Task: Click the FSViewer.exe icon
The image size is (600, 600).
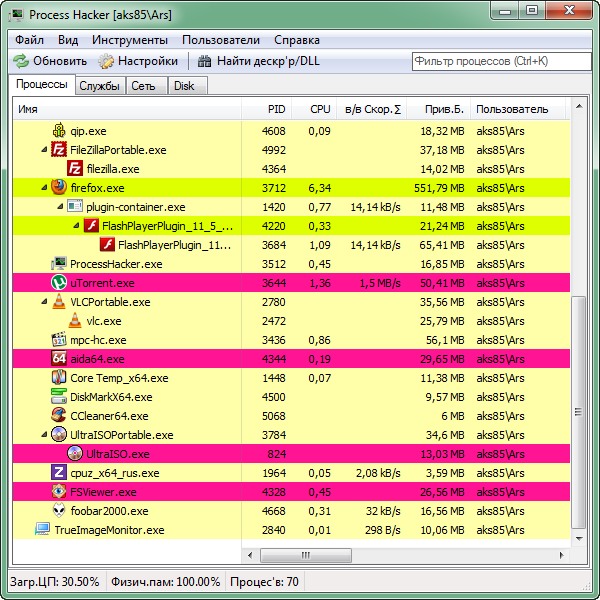Action: (59, 492)
